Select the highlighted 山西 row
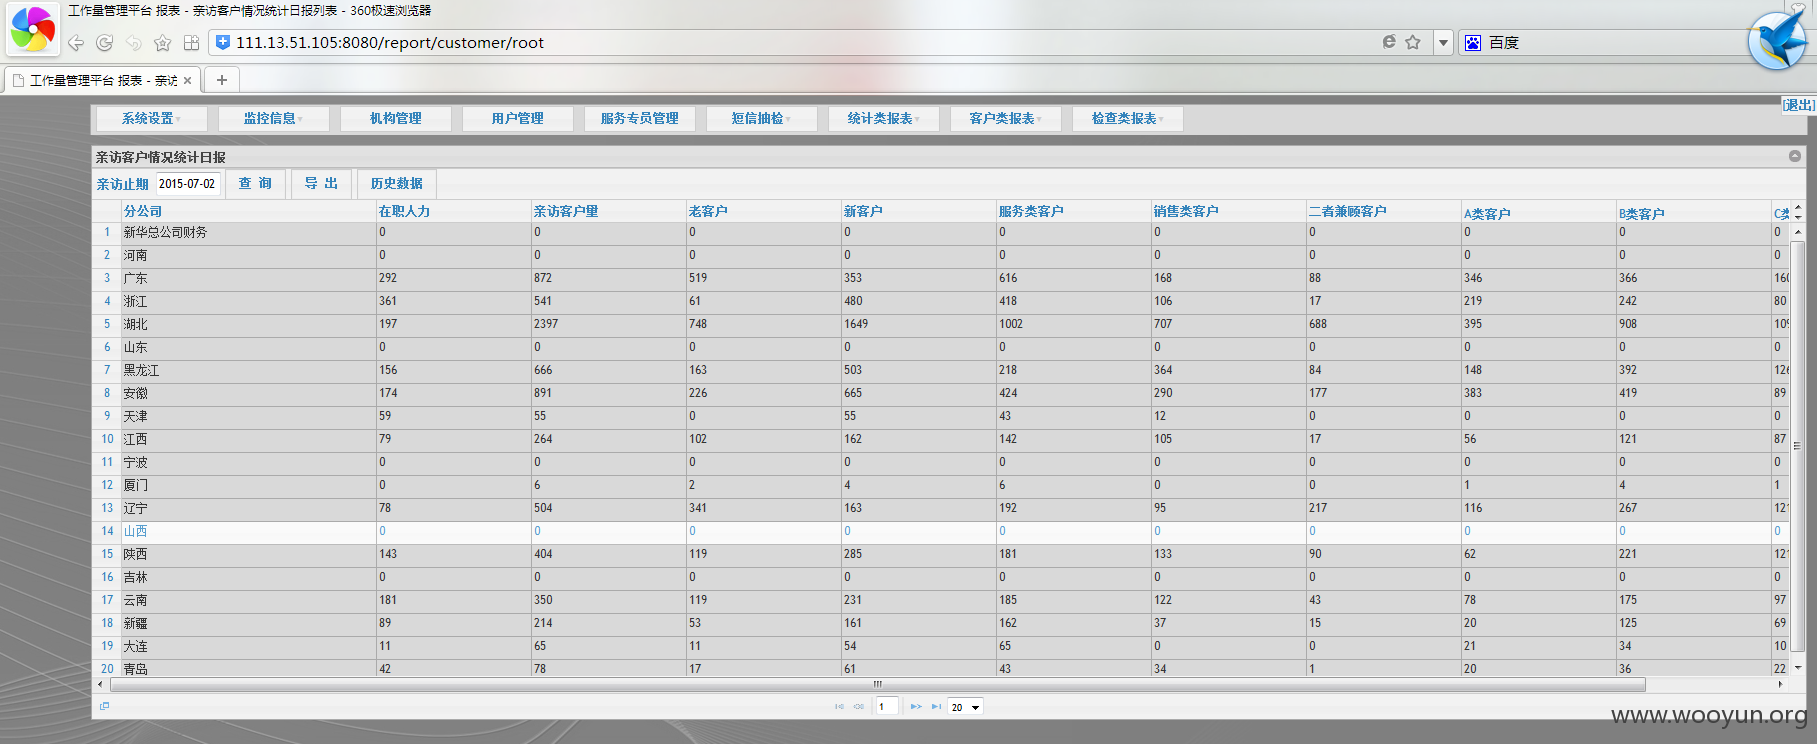The width and height of the screenshot is (1817, 744). coord(940,531)
